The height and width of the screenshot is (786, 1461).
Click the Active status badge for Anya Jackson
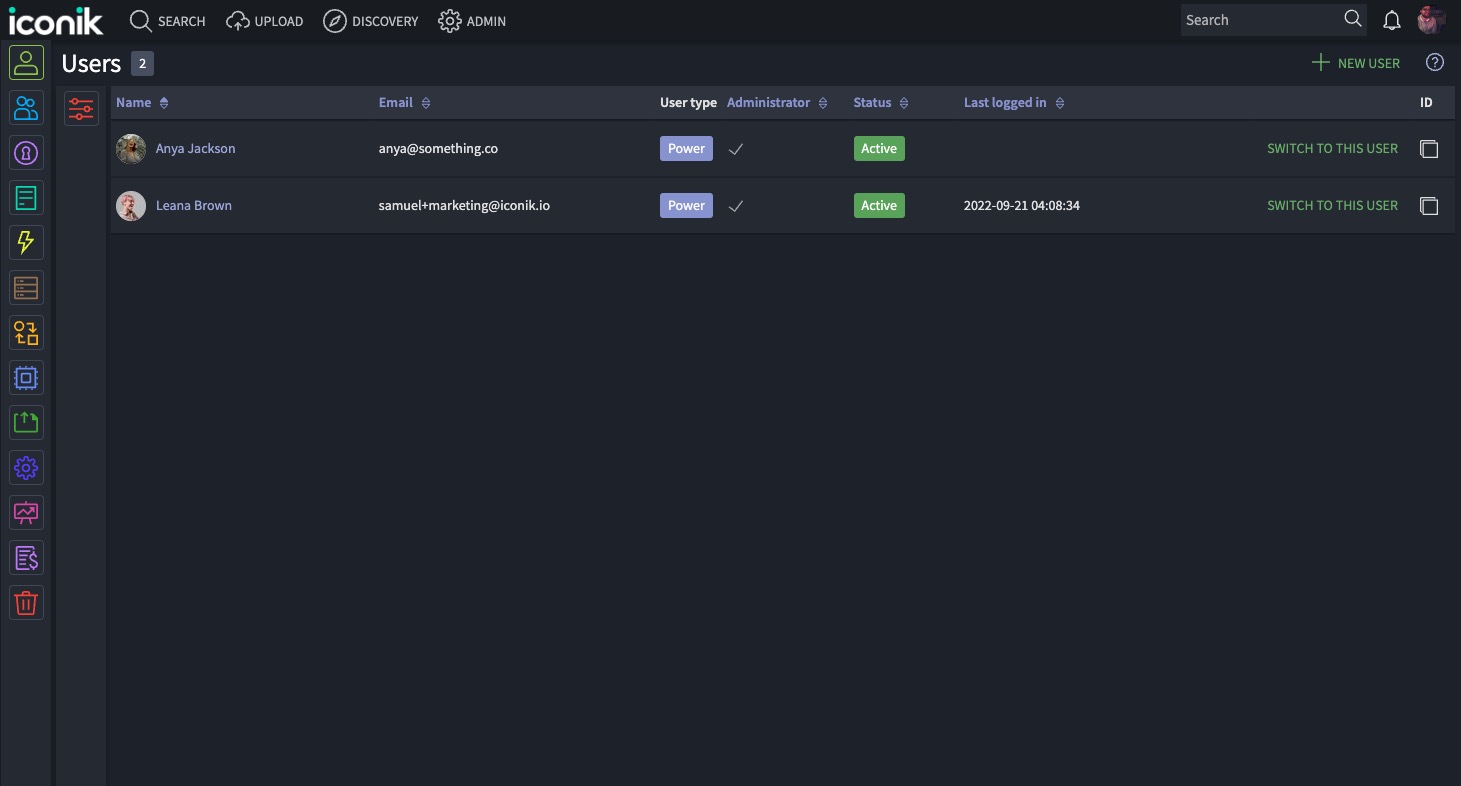tap(878, 148)
